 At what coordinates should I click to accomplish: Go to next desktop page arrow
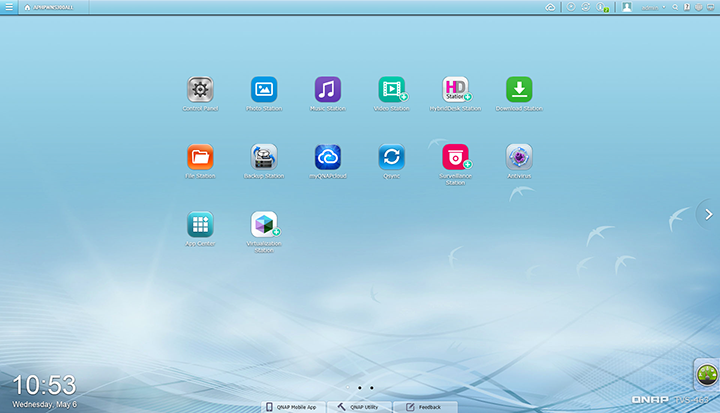(x=708, y=214)
